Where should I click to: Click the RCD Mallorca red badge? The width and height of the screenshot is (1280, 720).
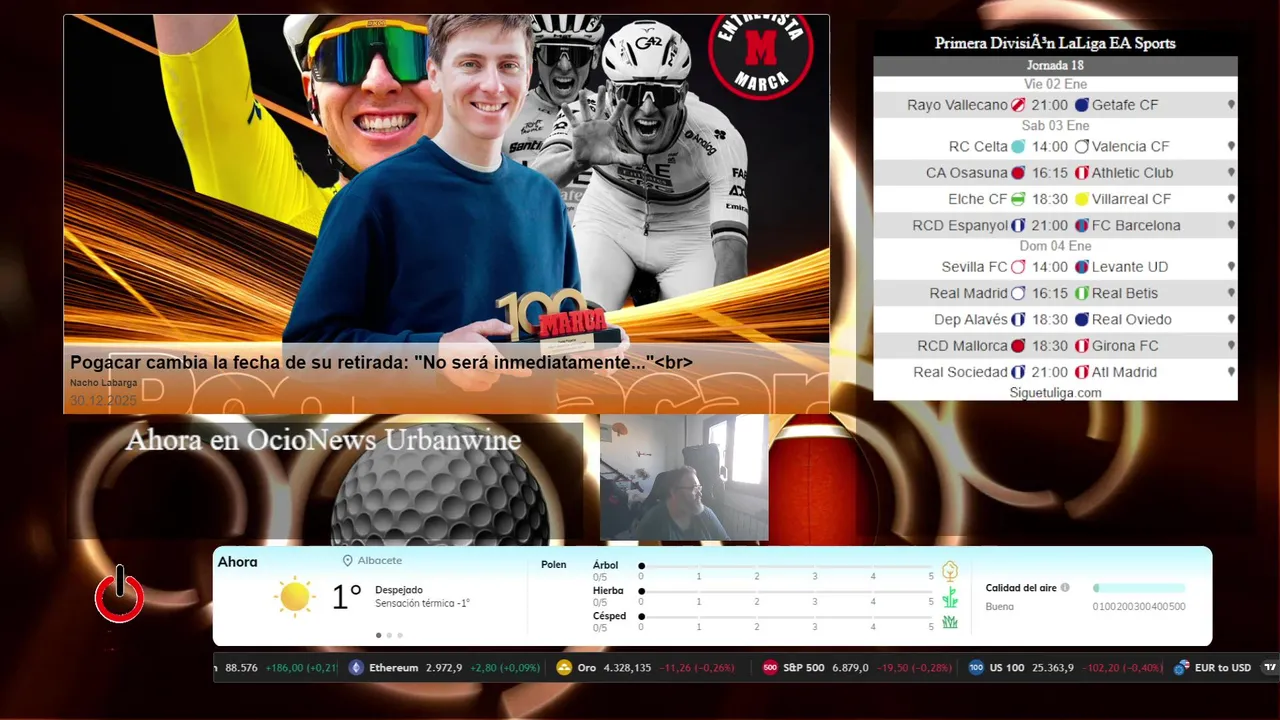(x=1019, y=346)
